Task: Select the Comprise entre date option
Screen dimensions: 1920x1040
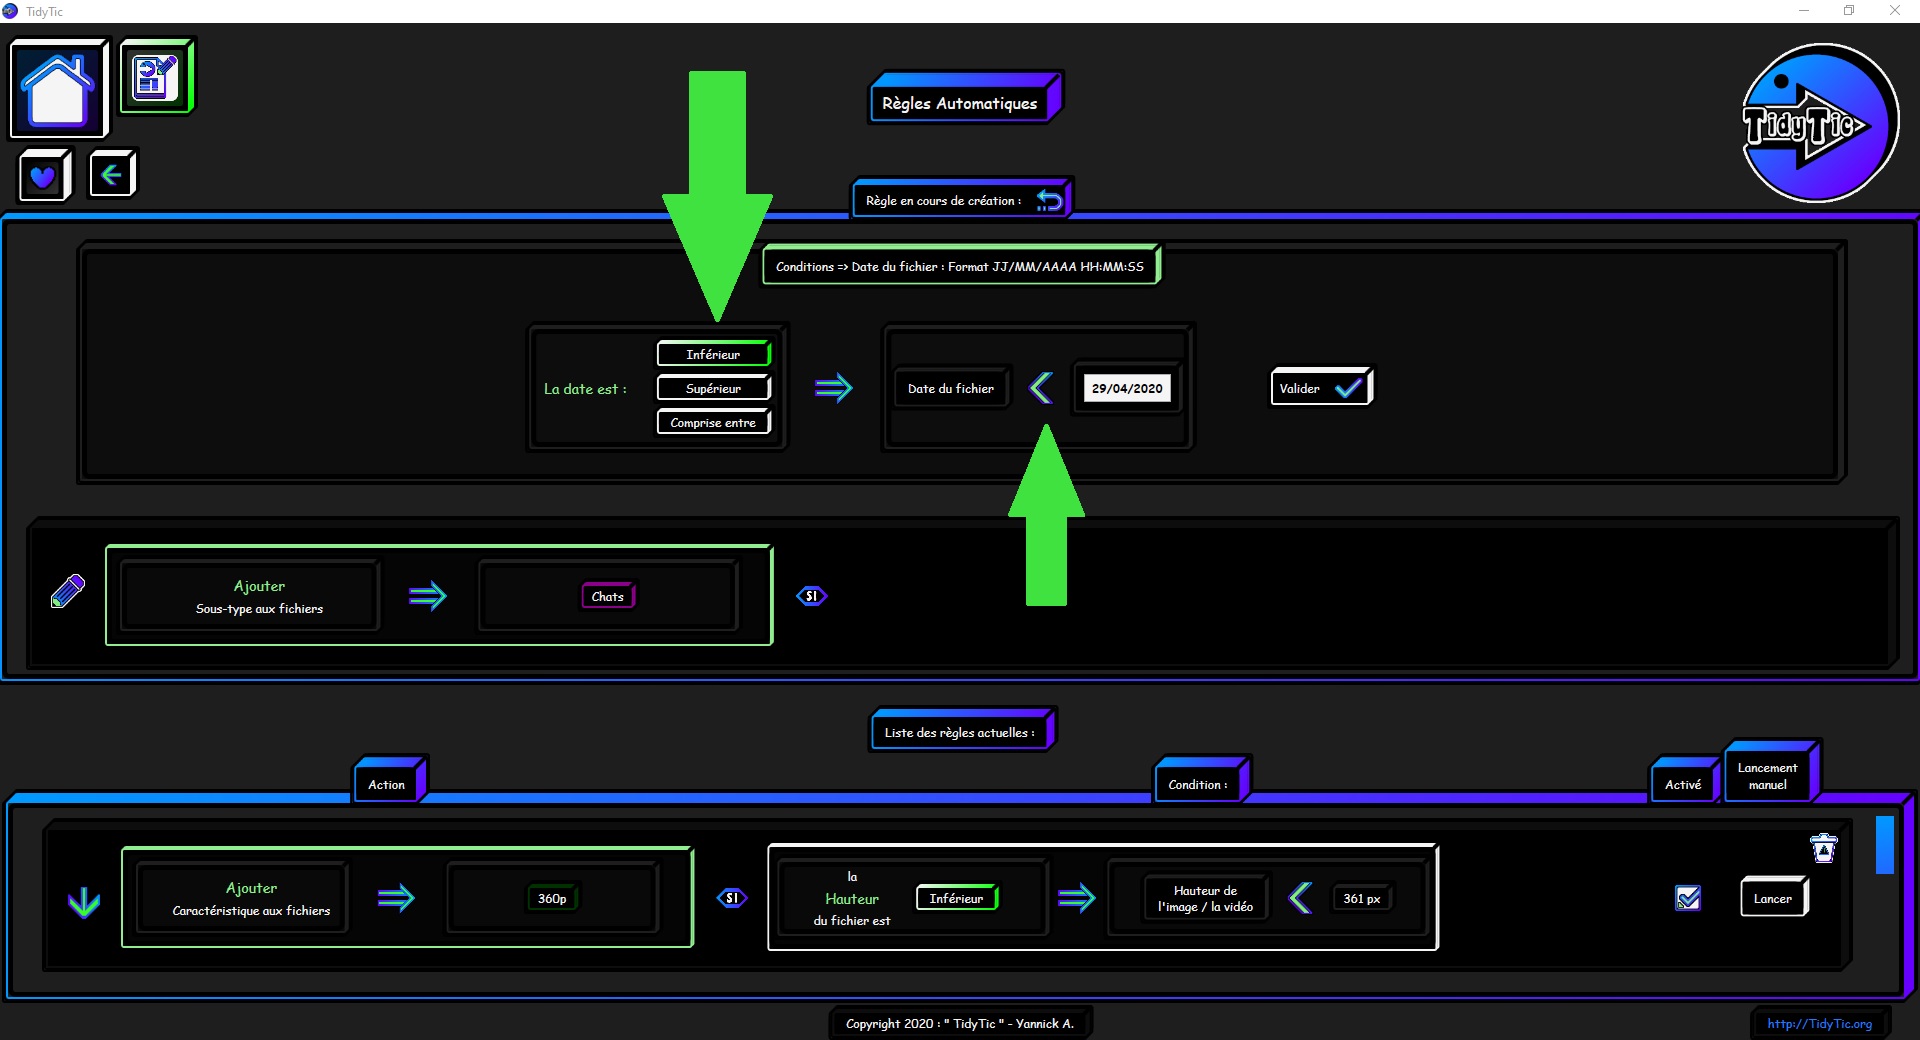Action: pyautogui.click(x=713, y=422)
